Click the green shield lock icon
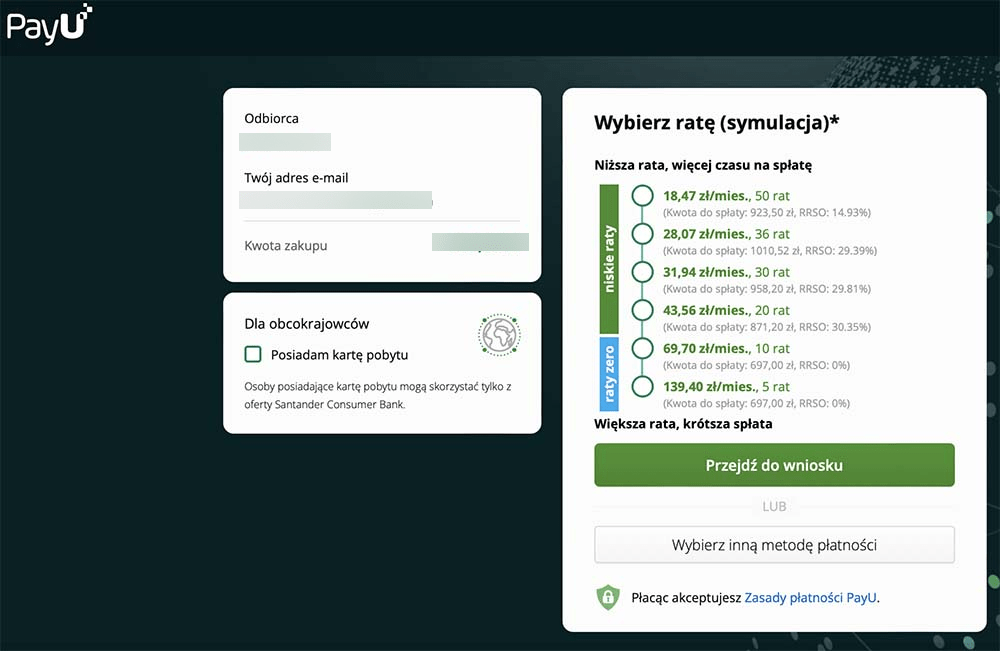The height and width of the screenshot is (651, 1000). 608,598
